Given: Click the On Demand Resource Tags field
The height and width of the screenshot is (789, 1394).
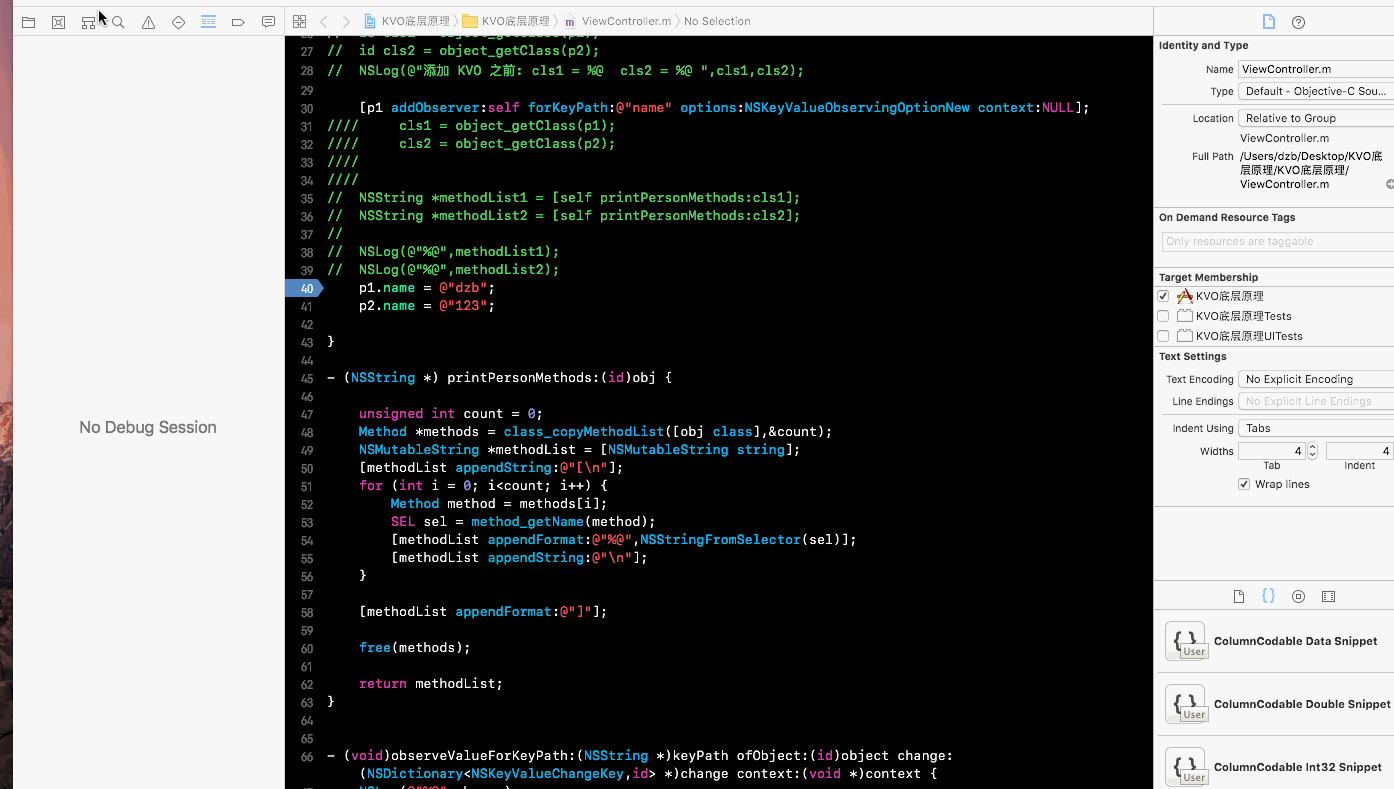Looking at the screenshot, I should coord(1278,241).
